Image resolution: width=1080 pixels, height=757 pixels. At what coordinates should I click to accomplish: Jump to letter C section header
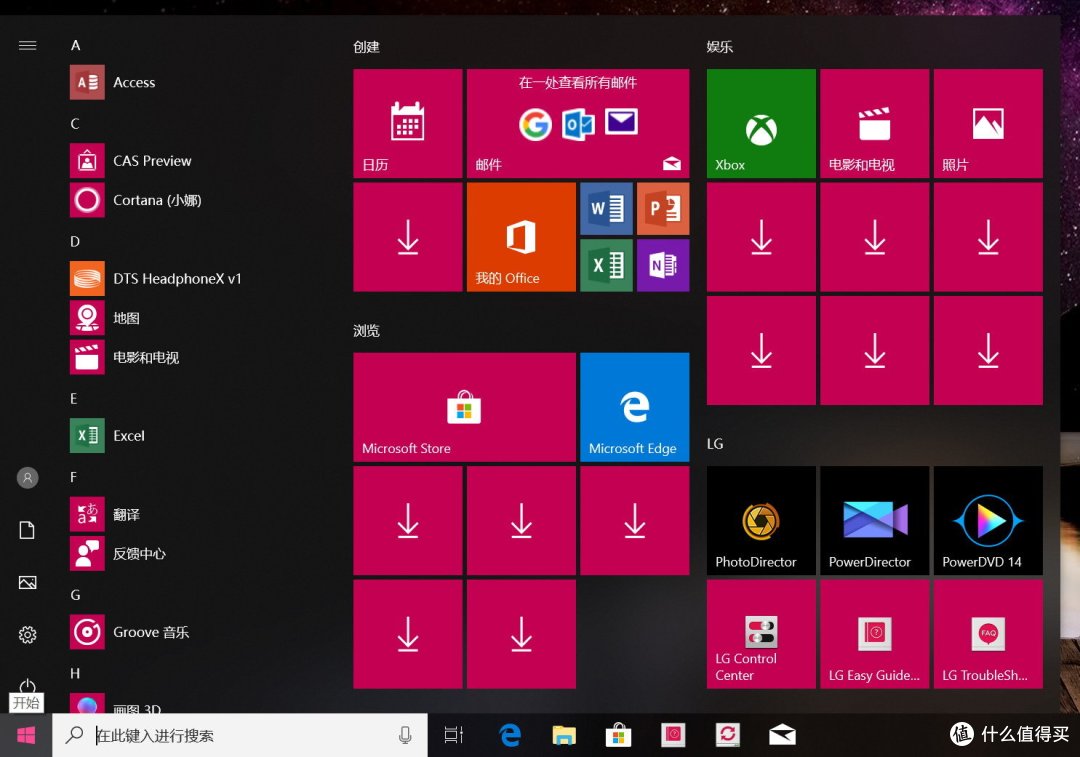click(75, 124)
